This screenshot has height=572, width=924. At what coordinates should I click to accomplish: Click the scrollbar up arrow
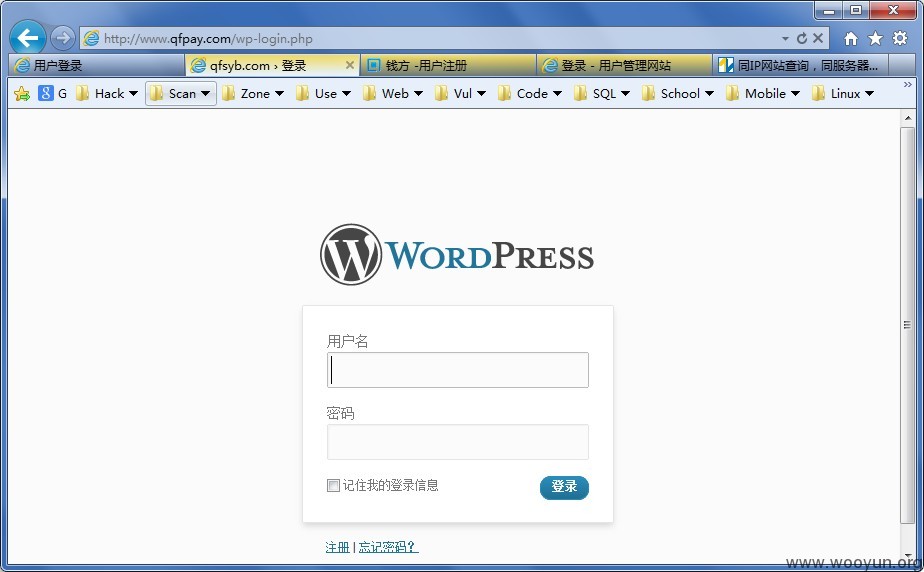[907, 117]
